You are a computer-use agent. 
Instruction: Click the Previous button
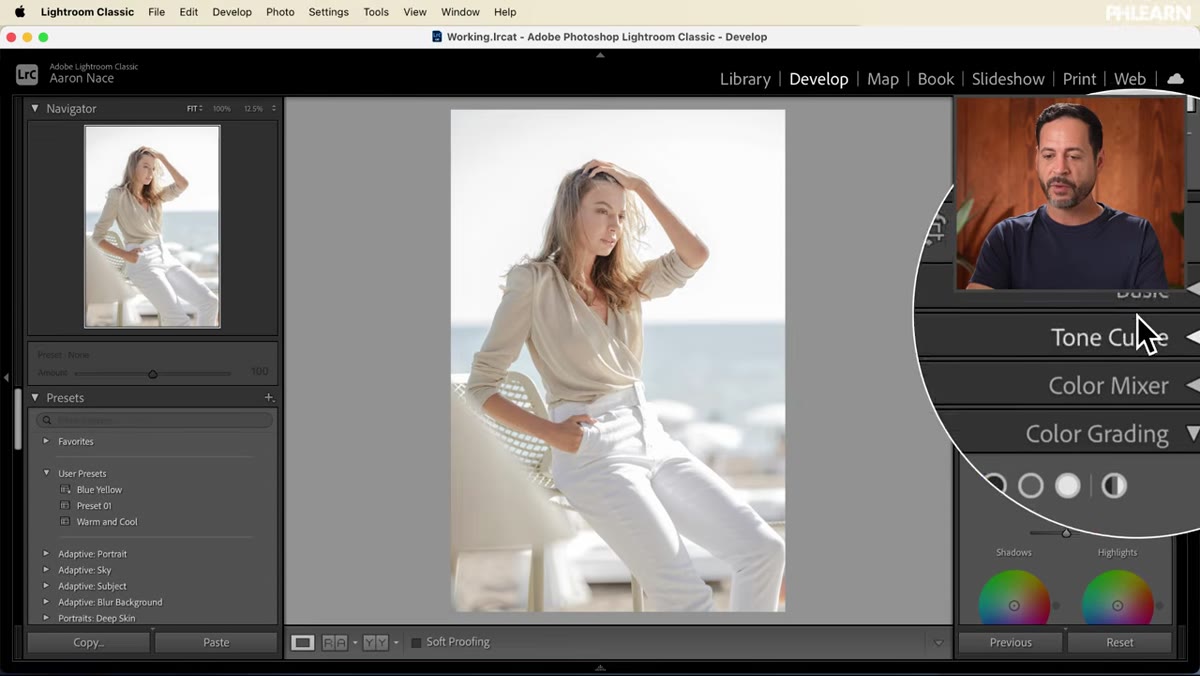pos(1010,642)
